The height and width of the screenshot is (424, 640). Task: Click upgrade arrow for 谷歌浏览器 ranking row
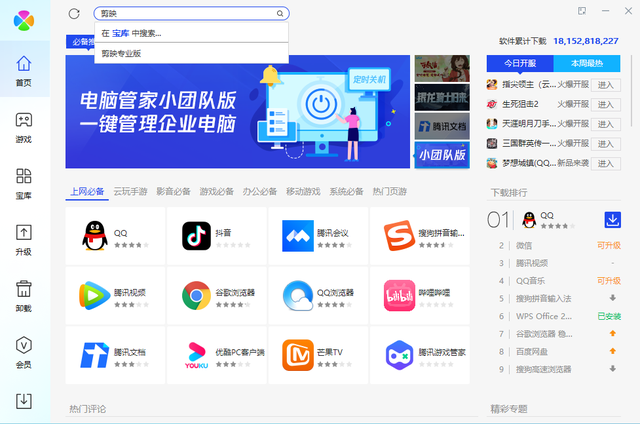tap(613, 333)
